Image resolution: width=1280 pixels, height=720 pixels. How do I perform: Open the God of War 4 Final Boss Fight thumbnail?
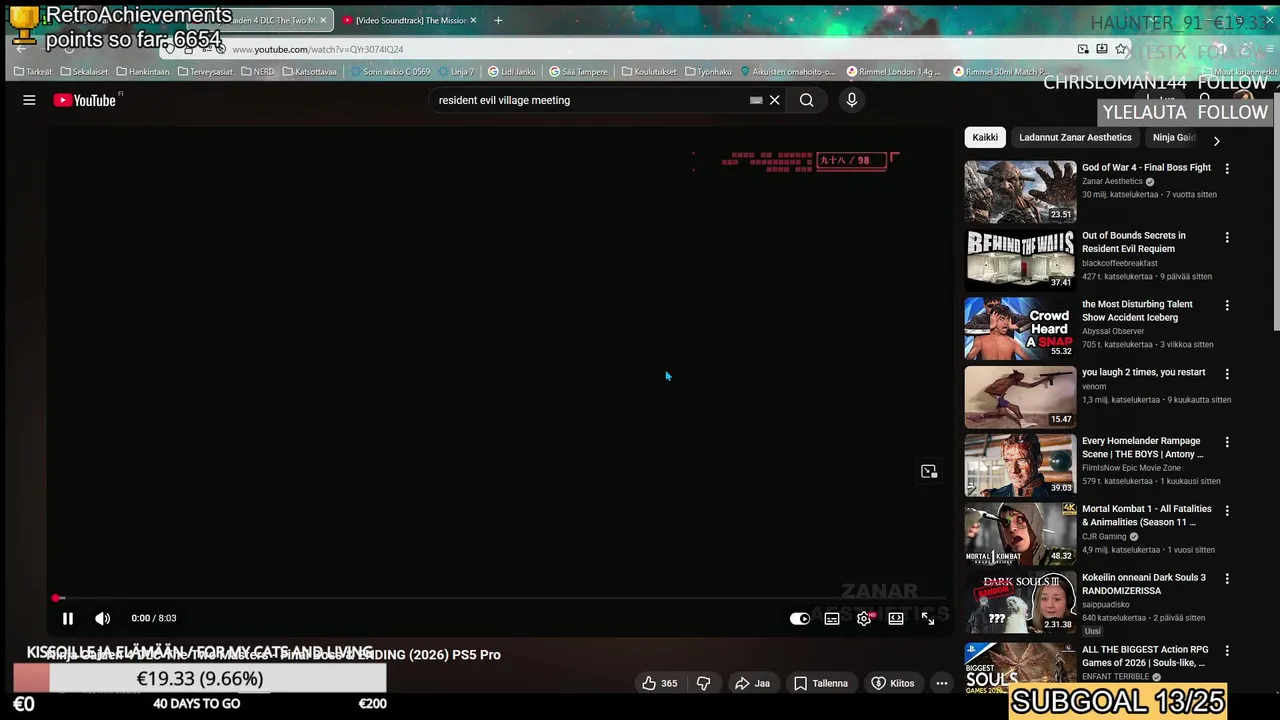[1020, 191]
